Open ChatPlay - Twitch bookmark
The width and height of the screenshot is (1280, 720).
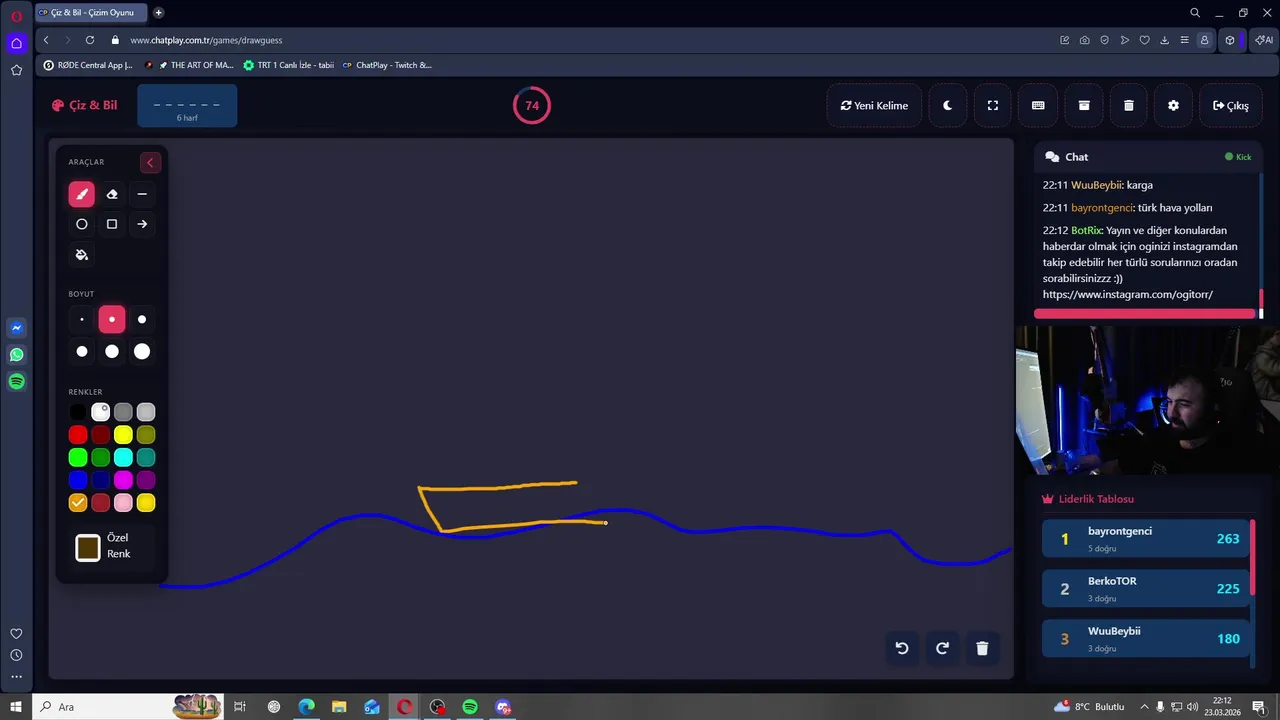tap(387, 65)
